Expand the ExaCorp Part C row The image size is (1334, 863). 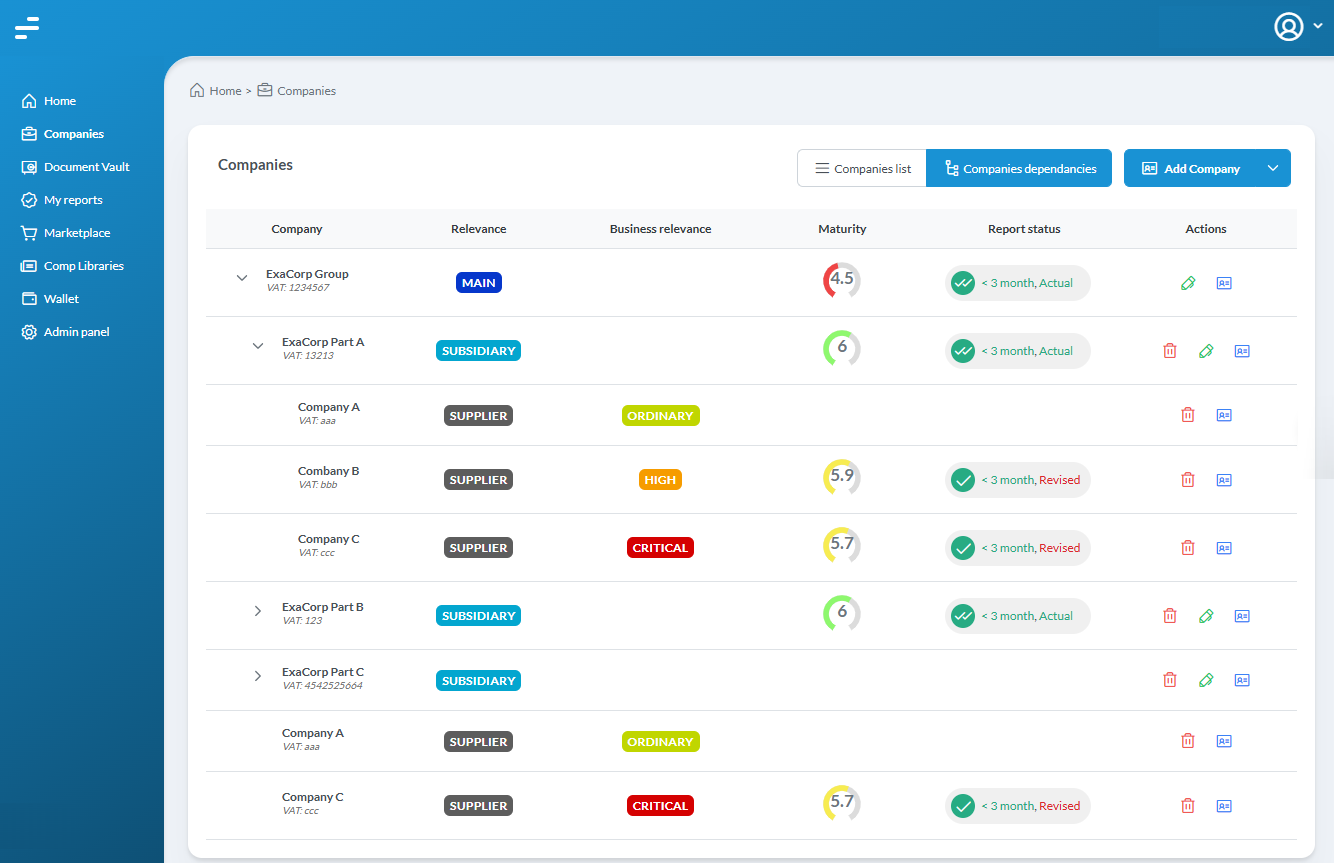tap(258, 676)
